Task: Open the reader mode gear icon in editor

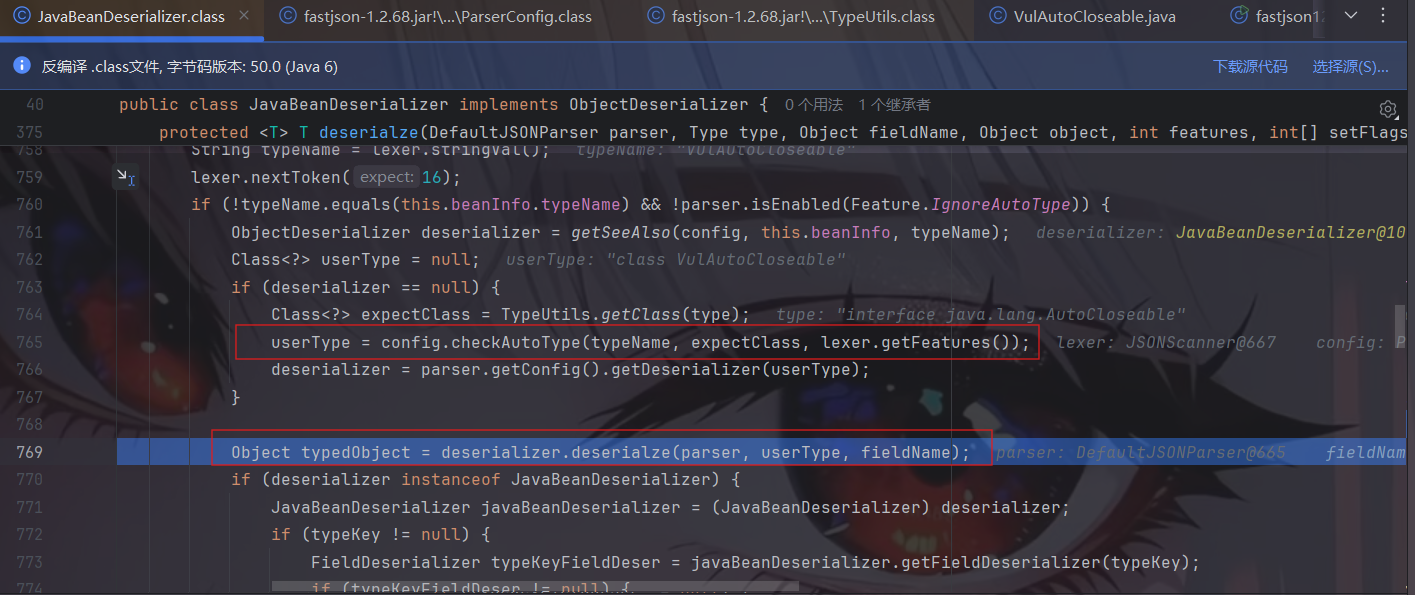Action: pyautogui.click(x=1387, y=108)
